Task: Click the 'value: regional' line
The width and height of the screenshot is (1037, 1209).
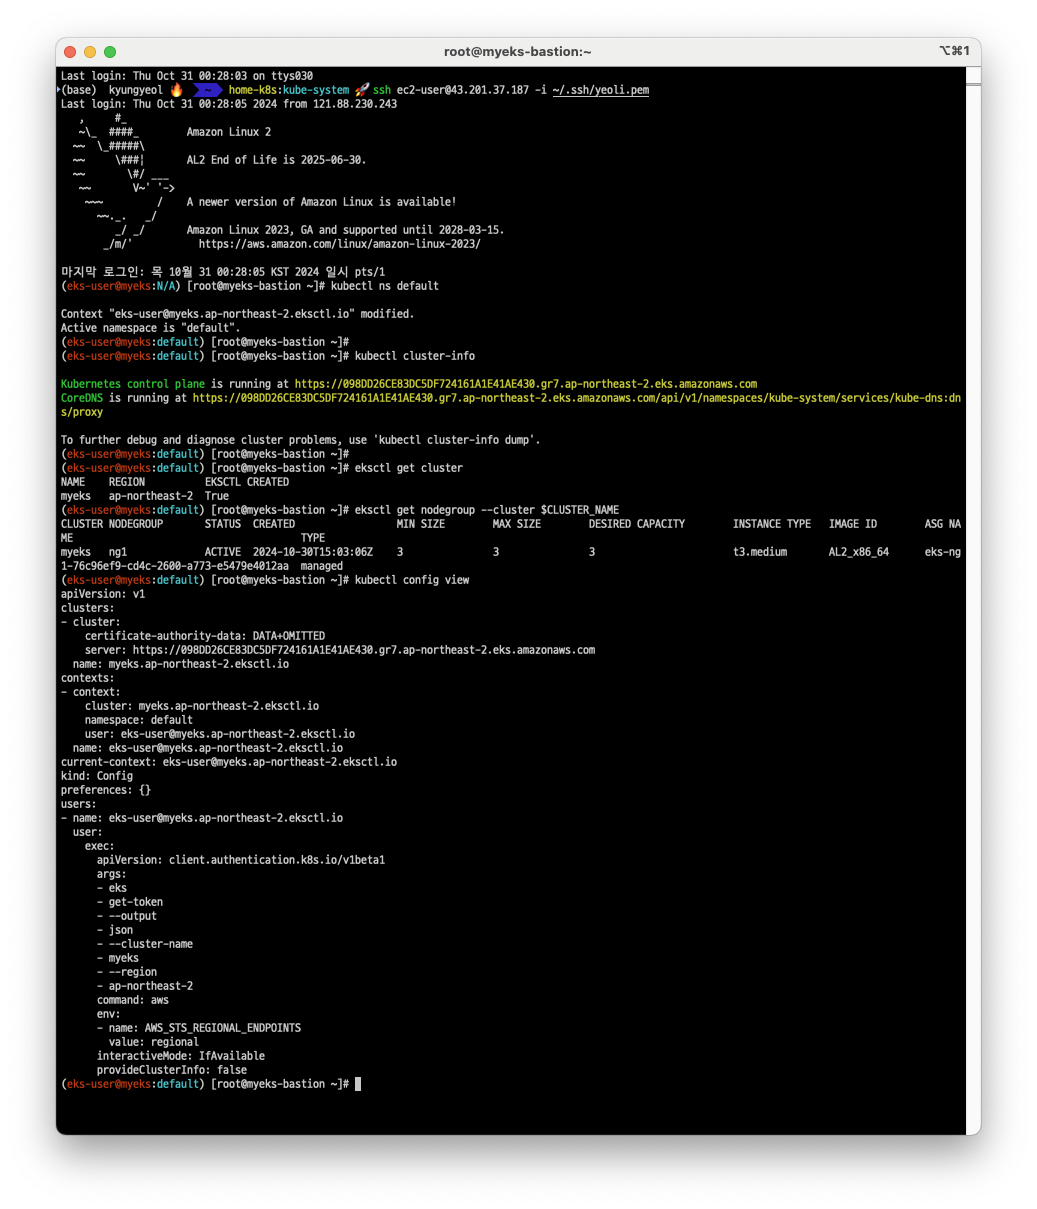Action: pos(154,1042)
